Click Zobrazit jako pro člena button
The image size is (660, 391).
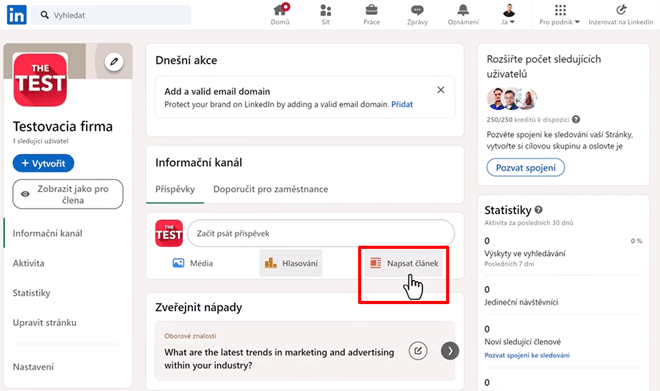point(68,194)
